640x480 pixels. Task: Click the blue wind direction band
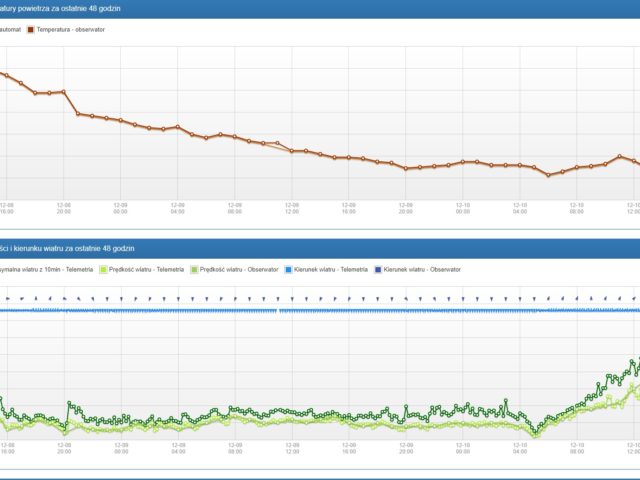[320, 311]
